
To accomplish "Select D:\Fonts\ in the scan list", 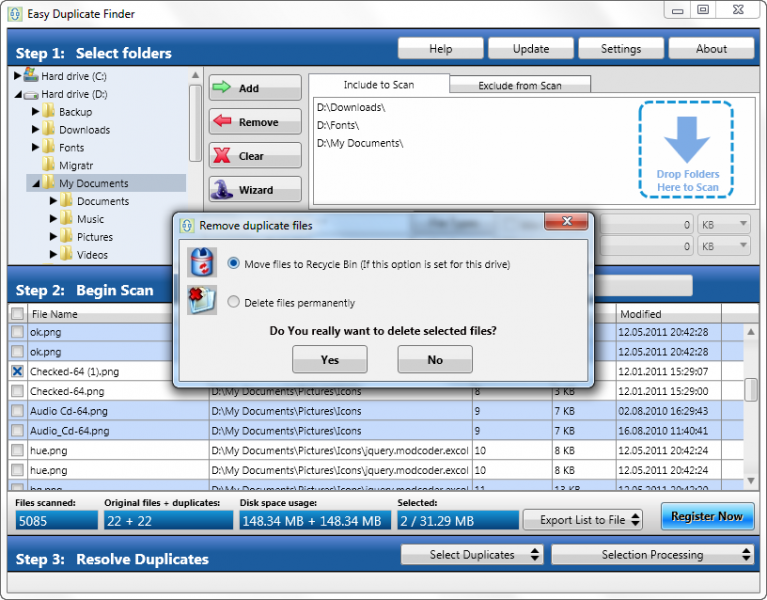I will (338, 125).
